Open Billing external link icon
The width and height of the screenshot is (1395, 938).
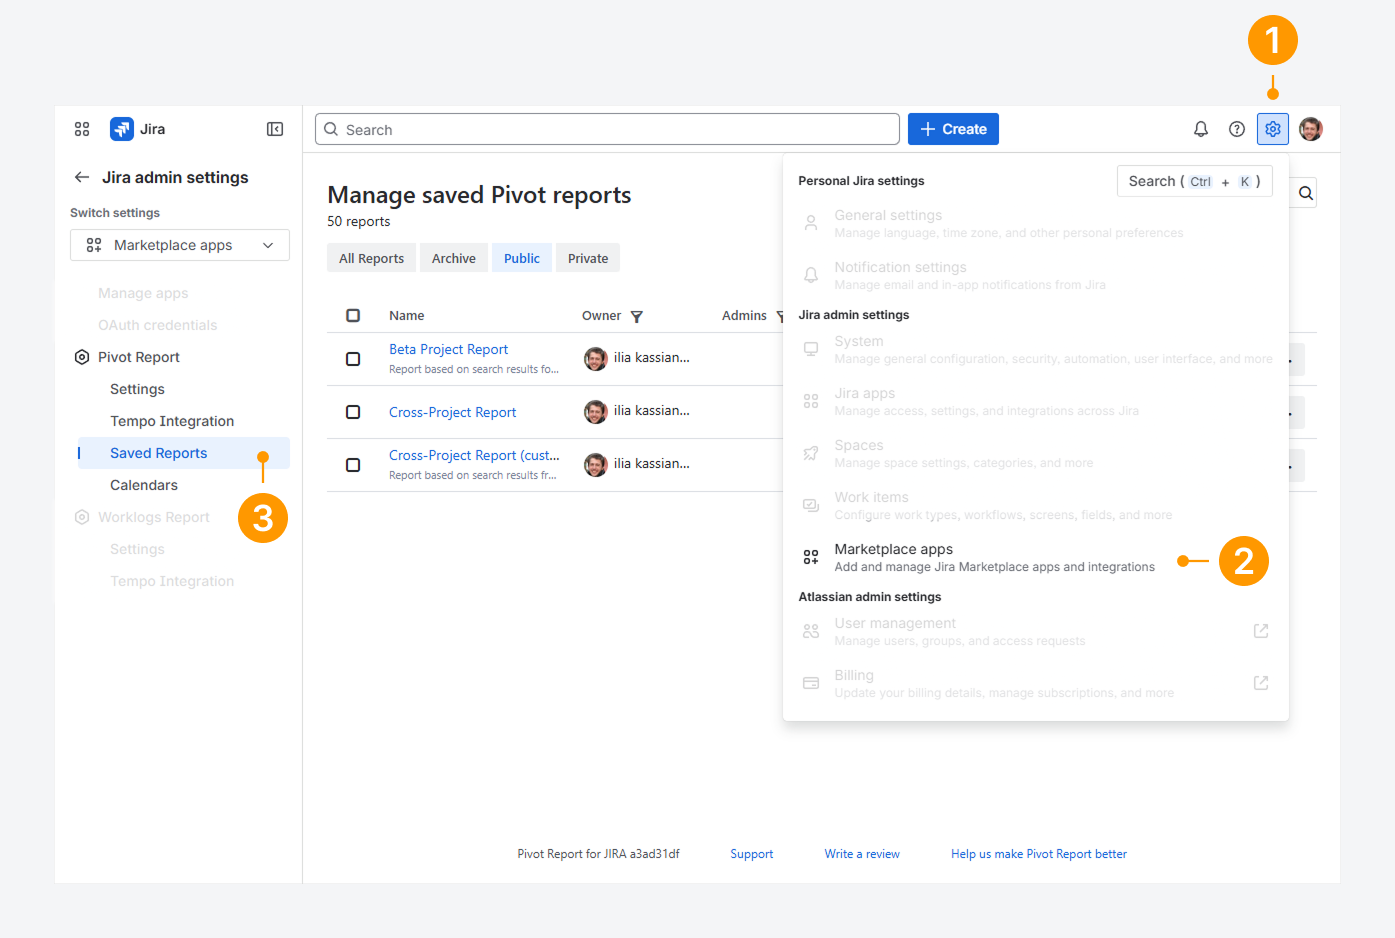(1261, 683)
